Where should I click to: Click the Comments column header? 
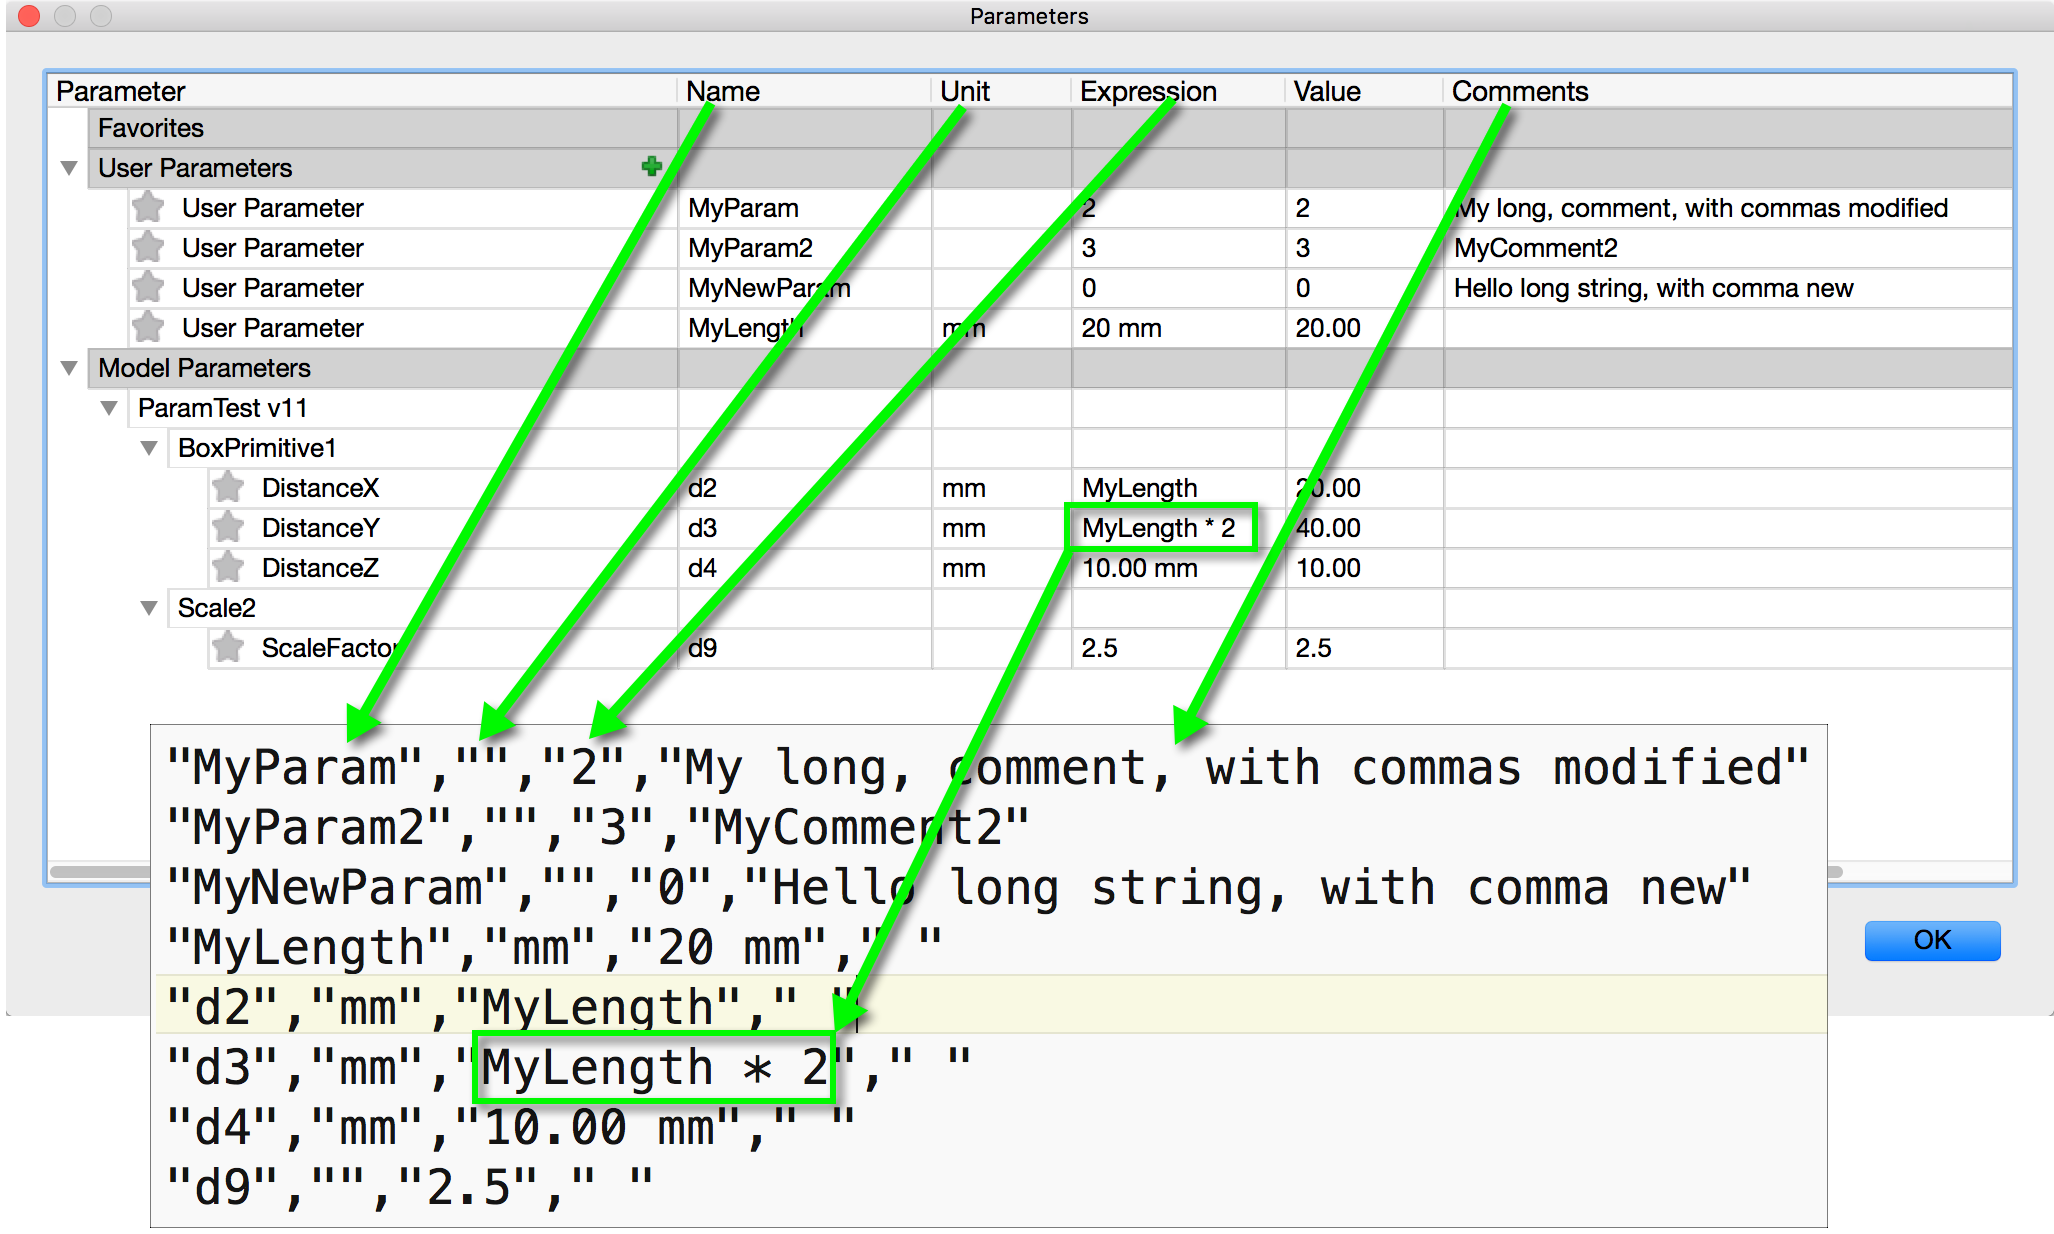coord(1519,91)
